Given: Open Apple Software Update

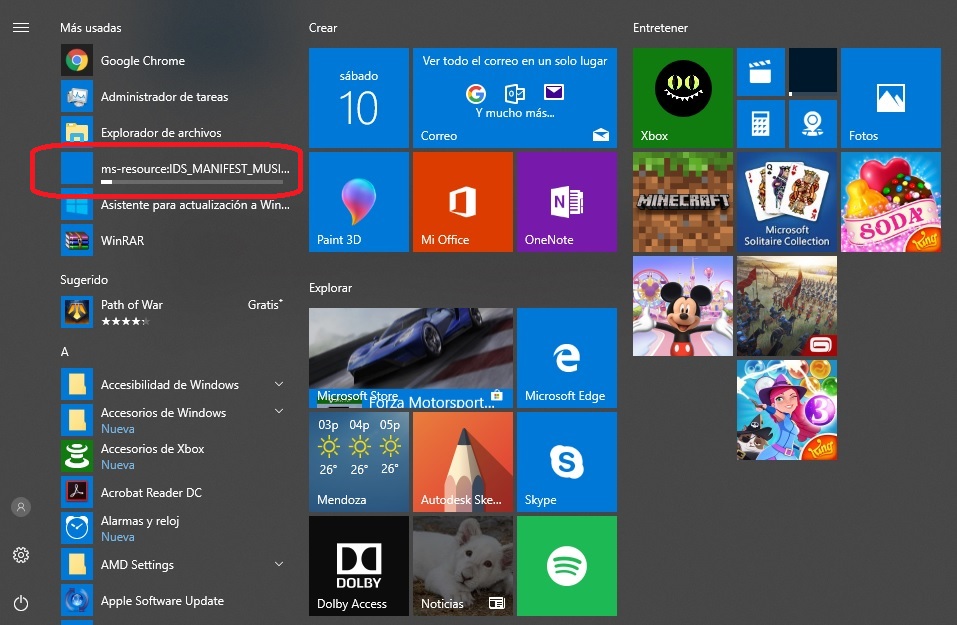Looking at the screenshot, I should [177, 601].
